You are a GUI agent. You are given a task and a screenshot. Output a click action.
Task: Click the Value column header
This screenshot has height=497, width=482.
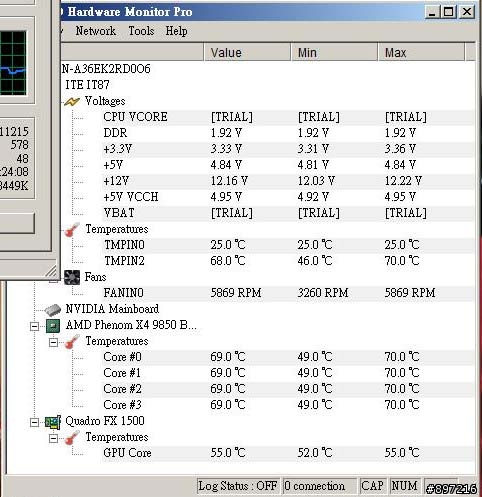pos(247,52)
